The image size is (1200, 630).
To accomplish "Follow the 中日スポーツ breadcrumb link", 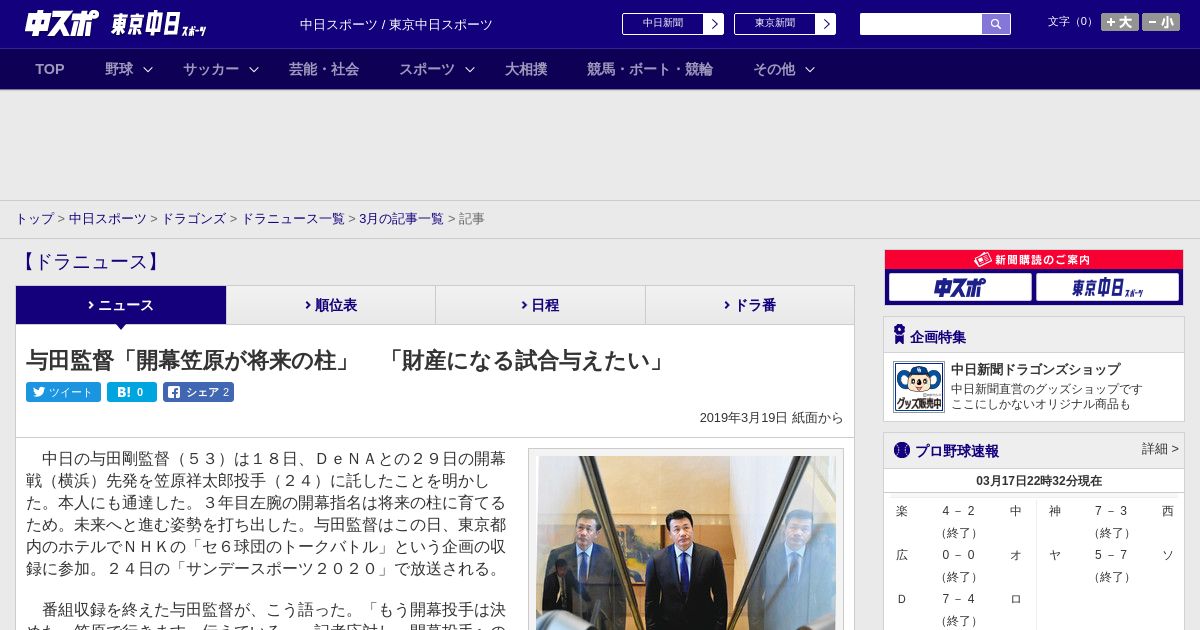I will pos(108,219).
